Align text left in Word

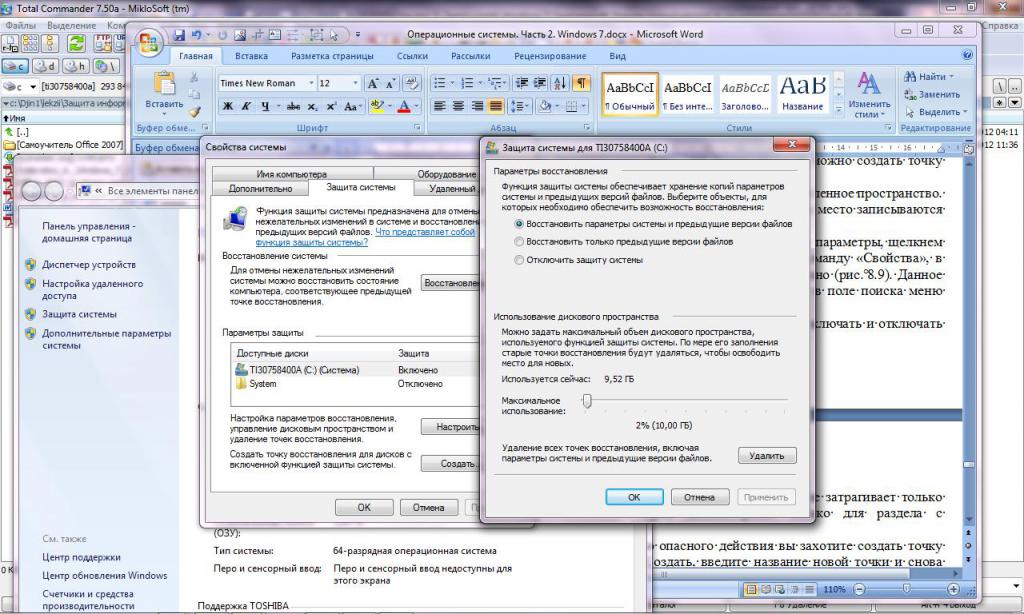(440, 106)
